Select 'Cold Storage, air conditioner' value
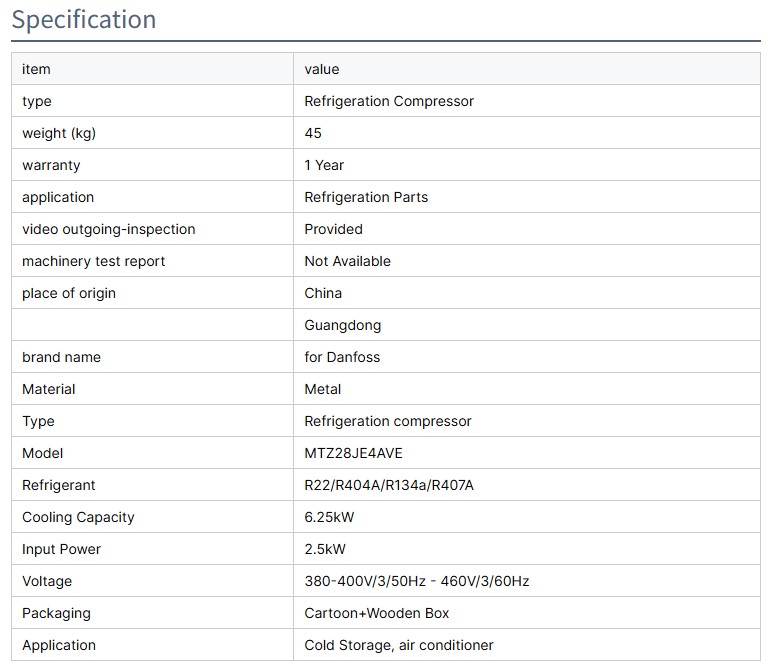 point(399,645)
